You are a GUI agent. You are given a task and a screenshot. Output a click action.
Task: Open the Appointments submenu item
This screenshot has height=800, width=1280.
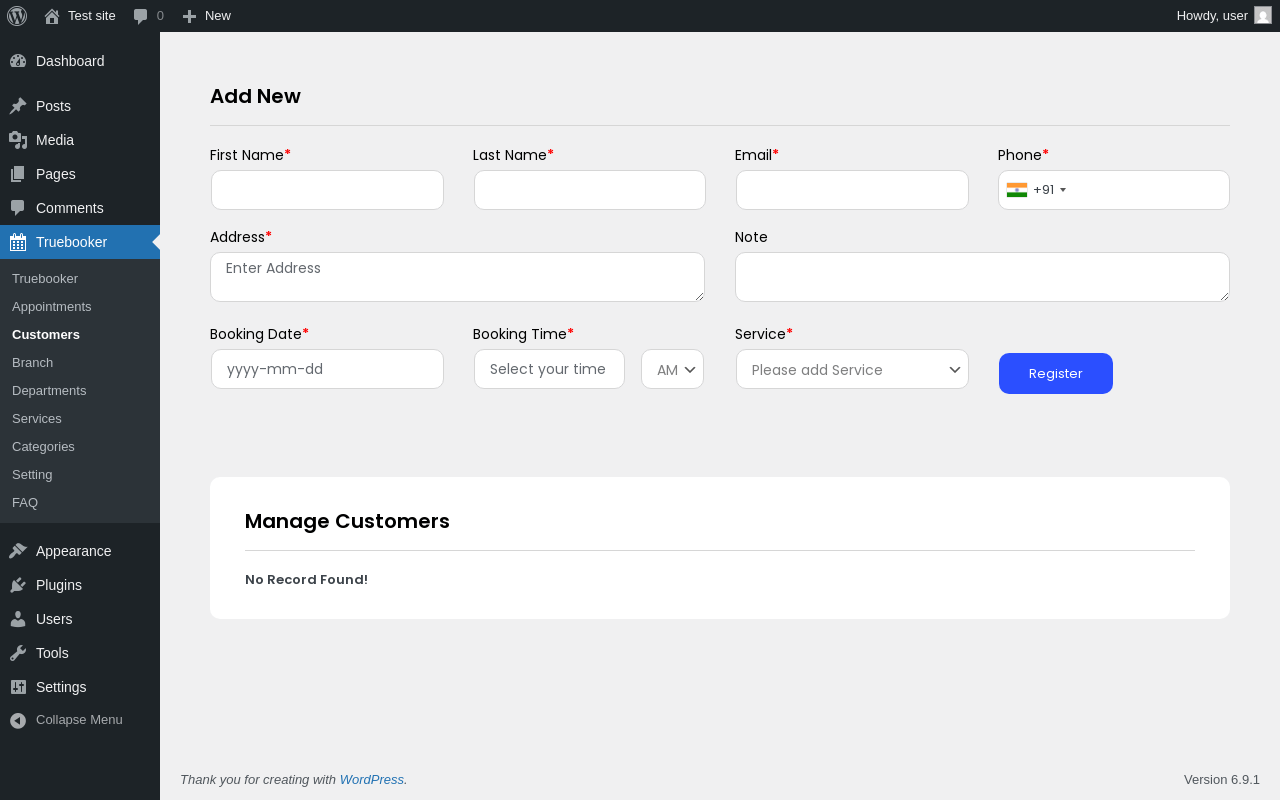52,306
